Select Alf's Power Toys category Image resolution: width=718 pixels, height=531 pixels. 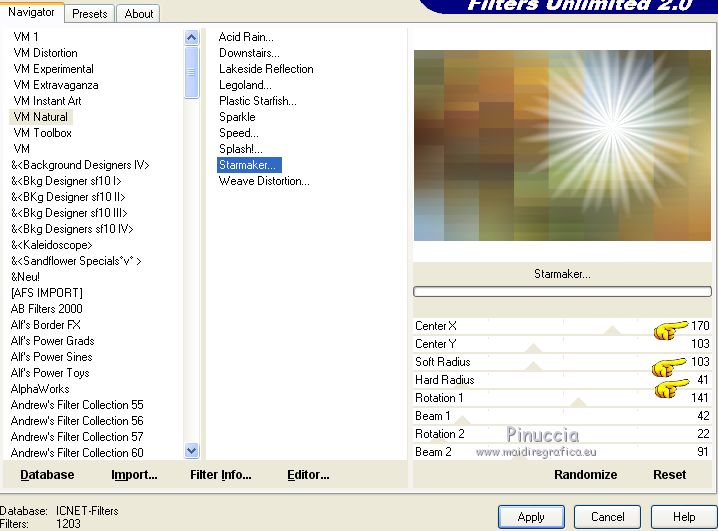click(x=50, y=373)
